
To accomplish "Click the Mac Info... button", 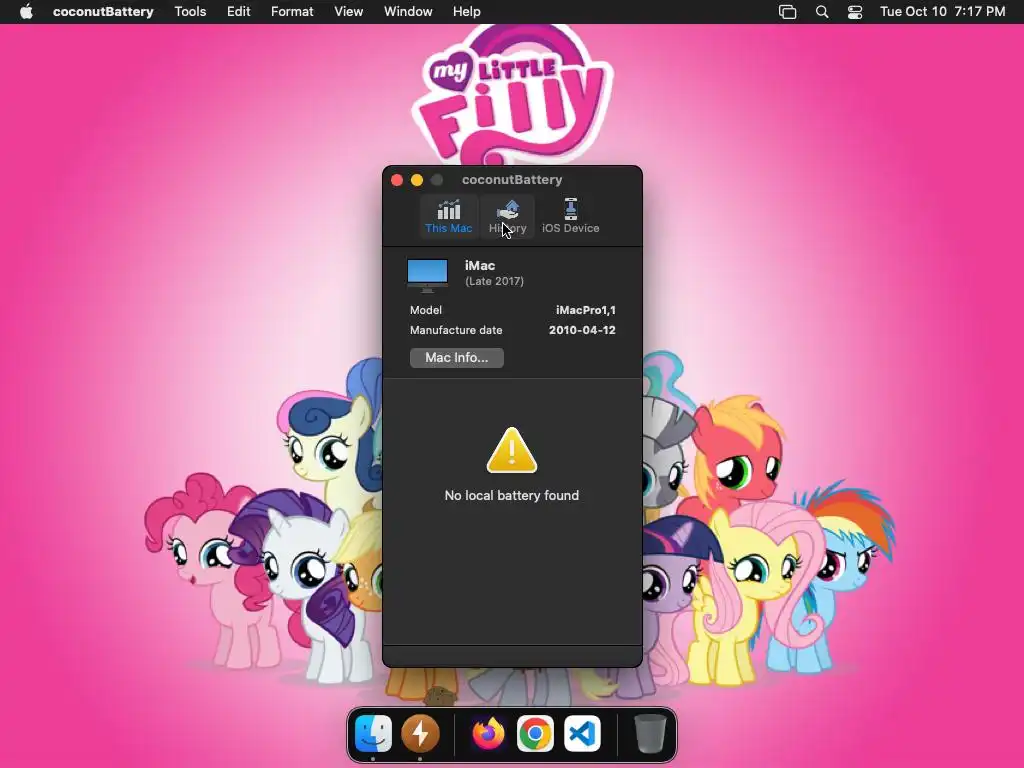I will tap(456, 357).
